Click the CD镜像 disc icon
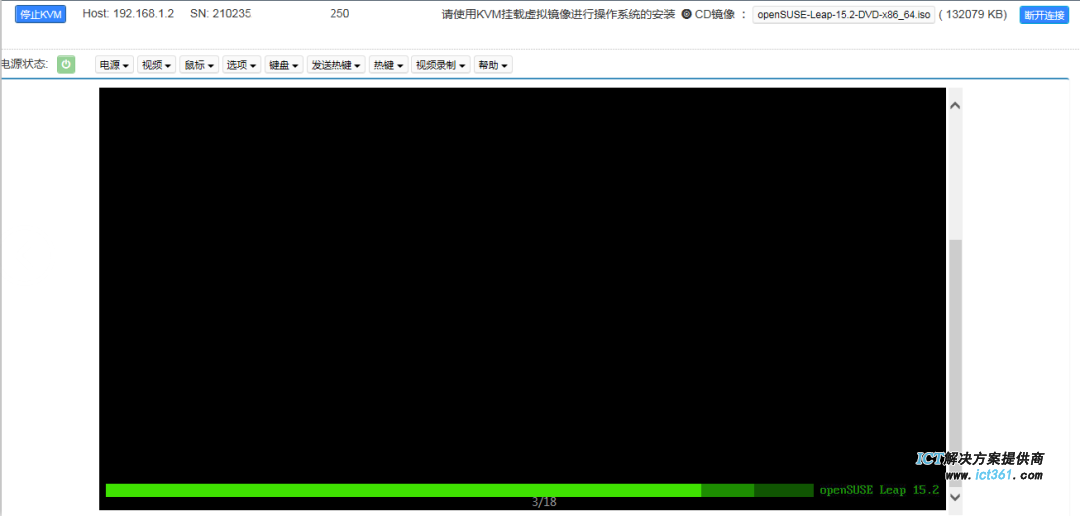The width and height of the screenshot is (1080, 516). [686, 14]
